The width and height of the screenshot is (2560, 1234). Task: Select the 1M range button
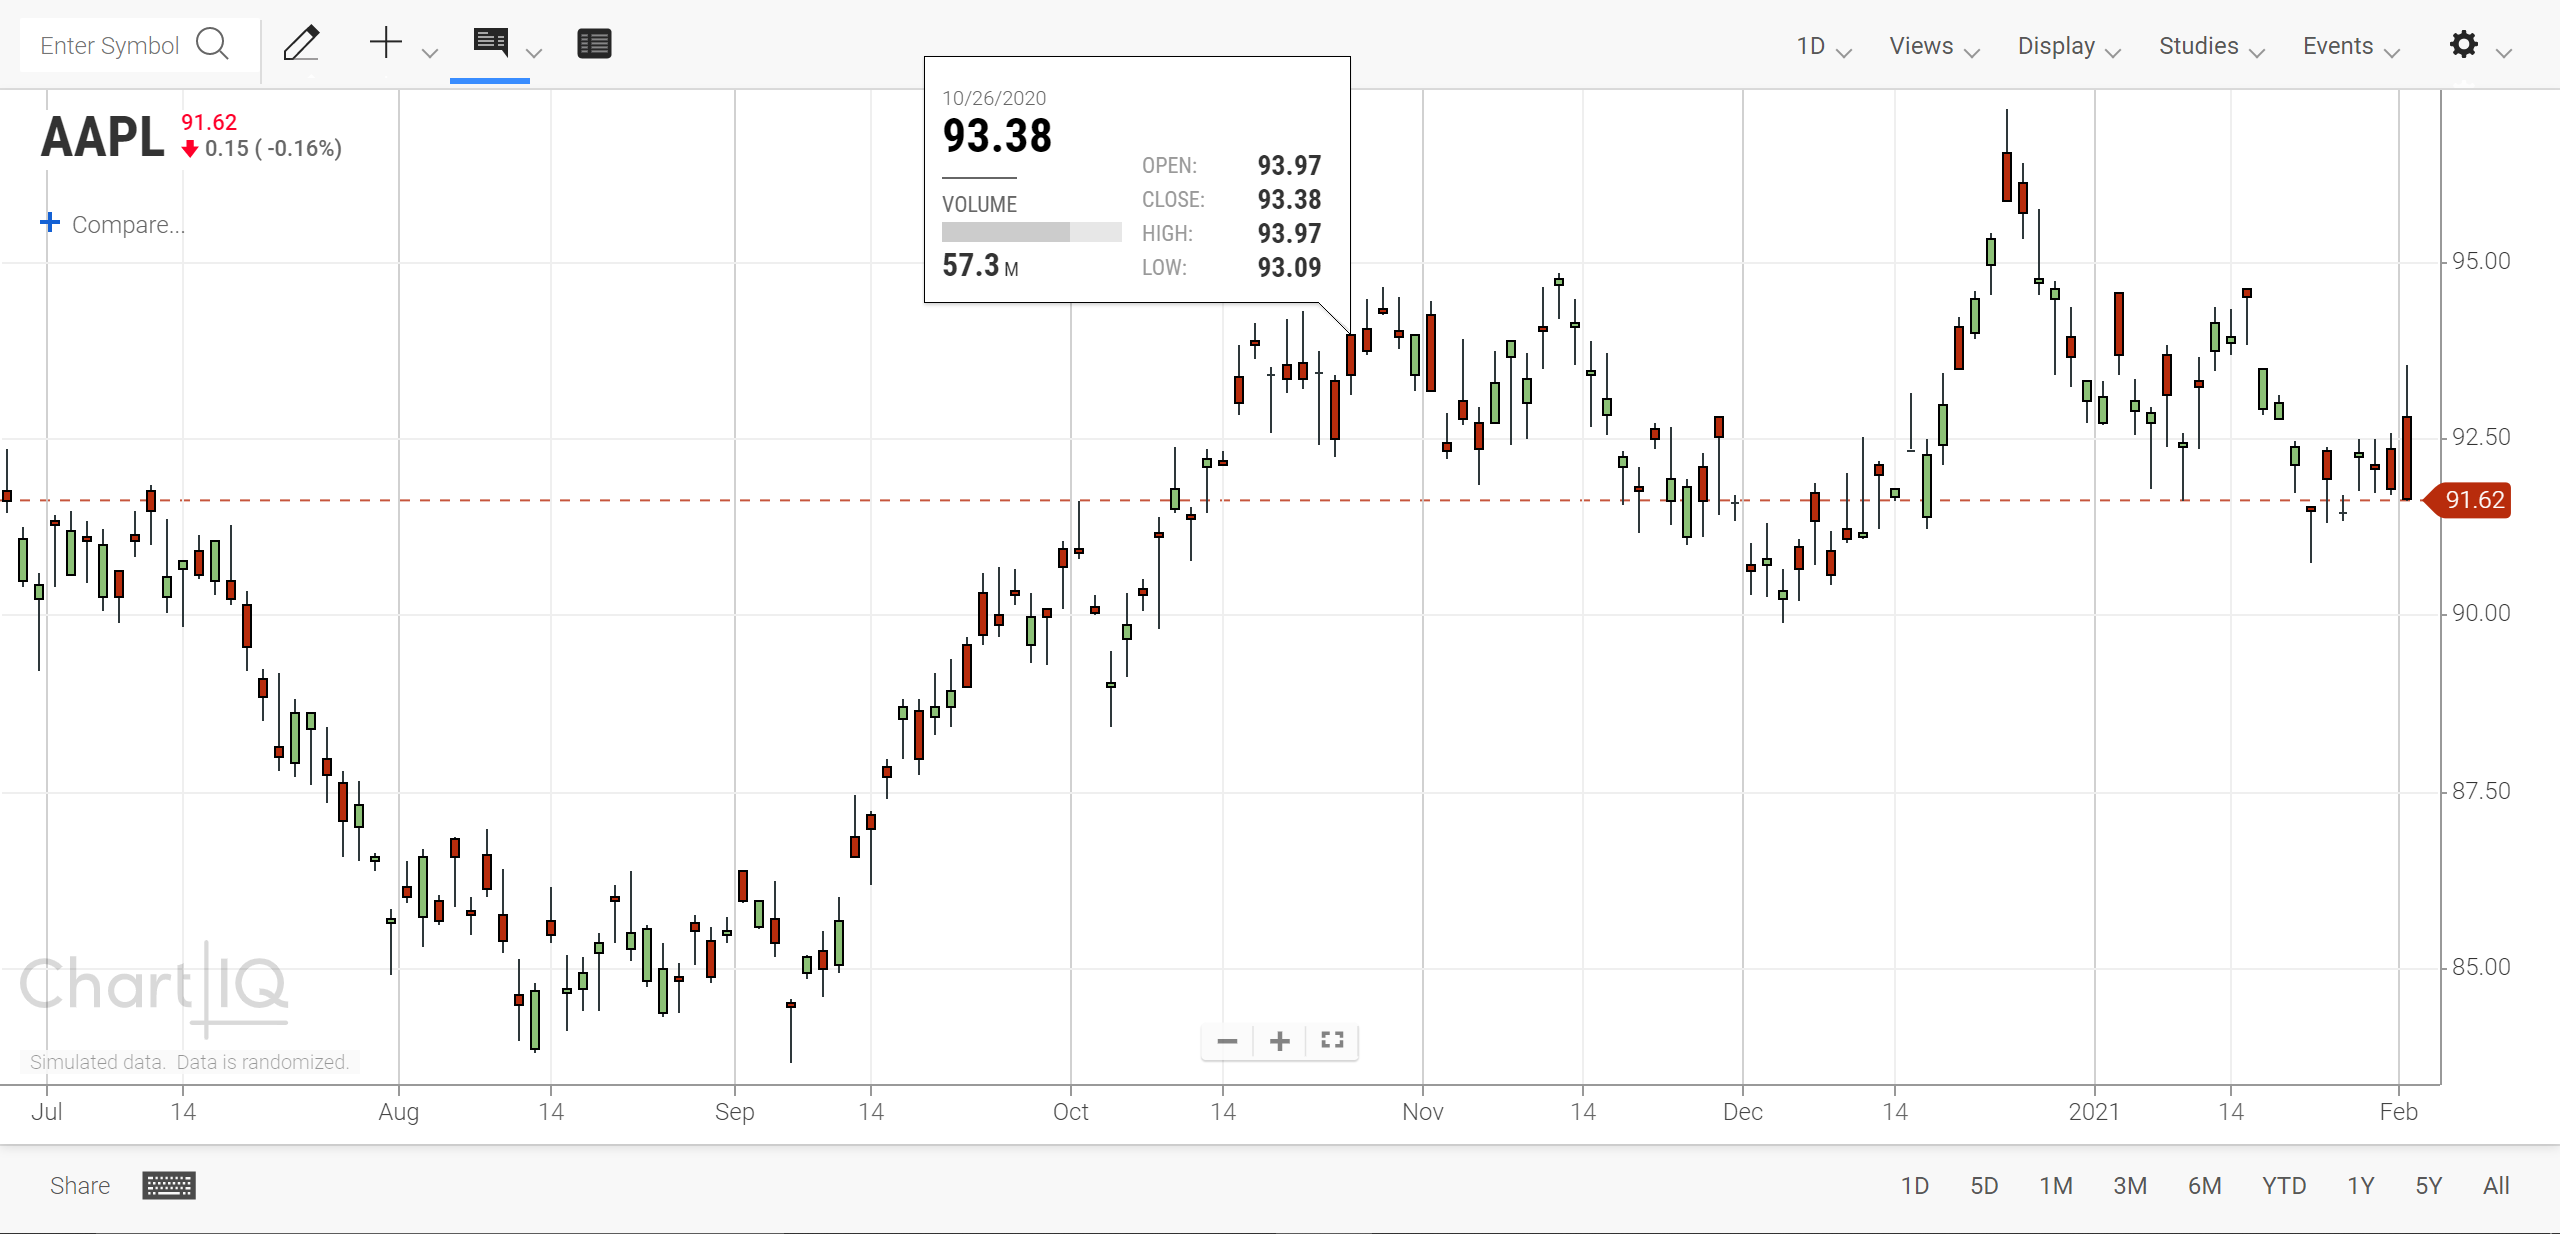[x=2056, y=1186]
